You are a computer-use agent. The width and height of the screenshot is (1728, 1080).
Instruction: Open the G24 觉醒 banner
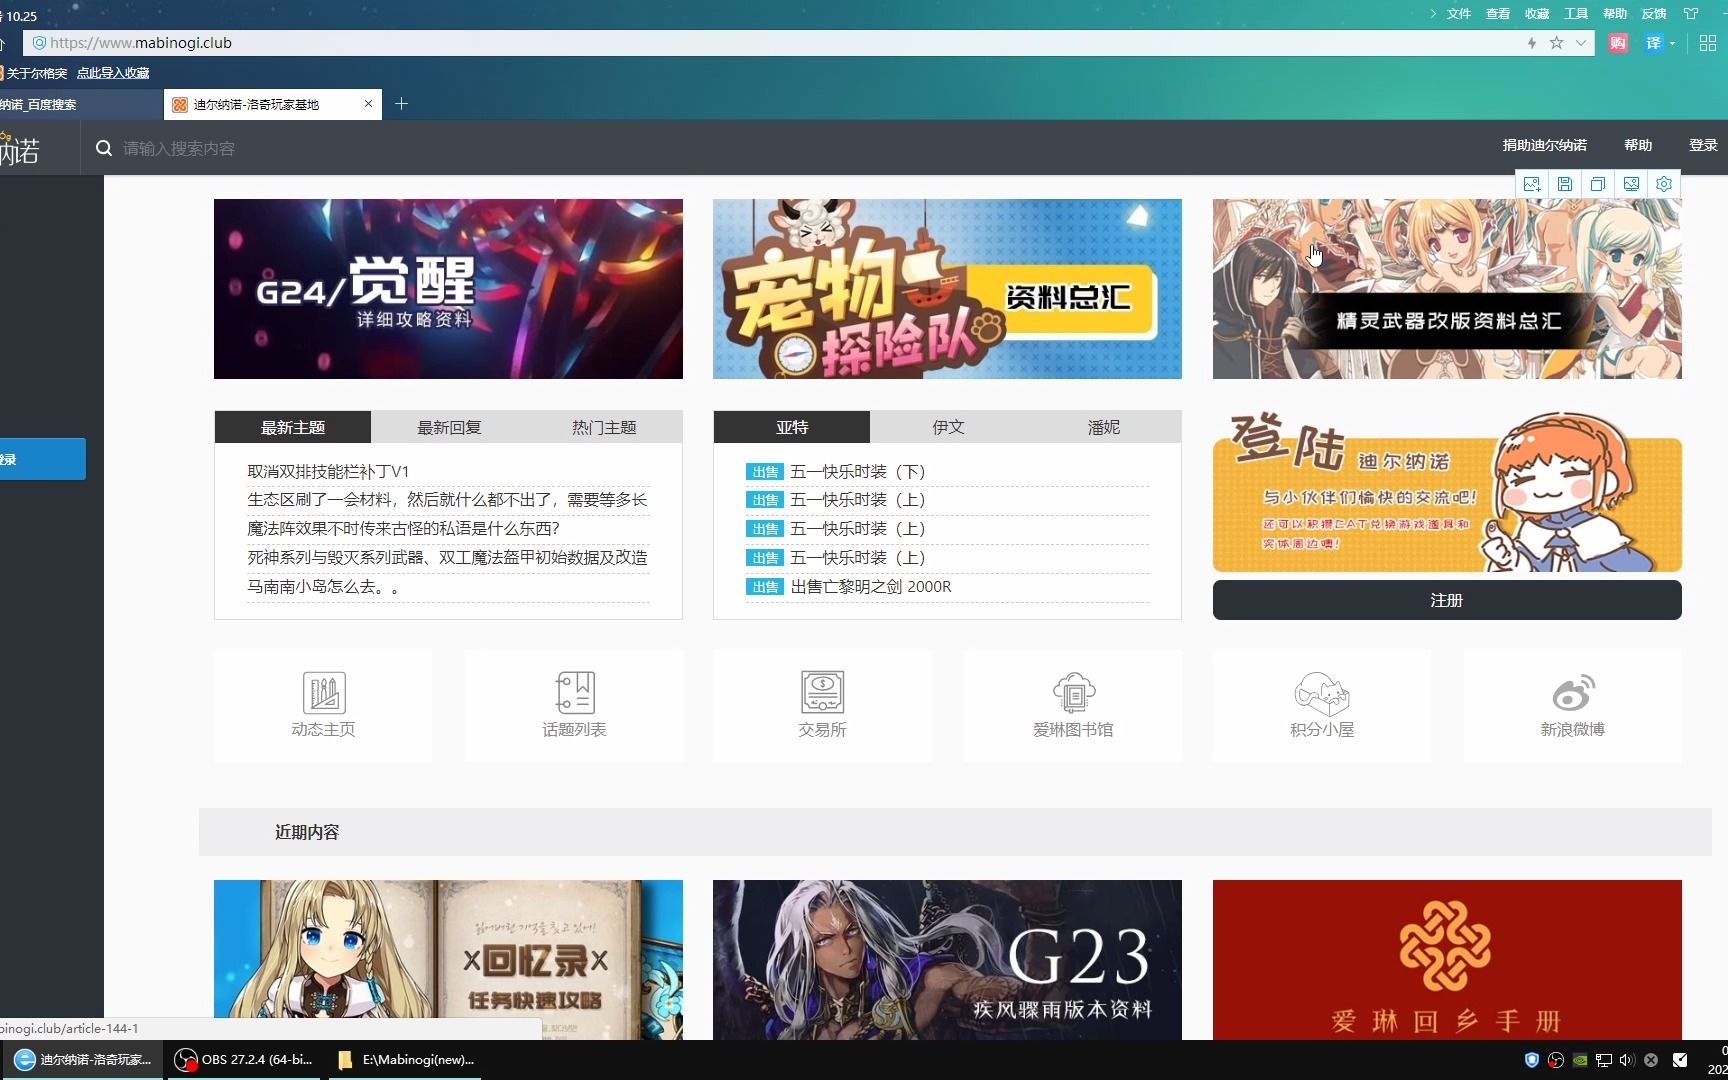point(448,289)
